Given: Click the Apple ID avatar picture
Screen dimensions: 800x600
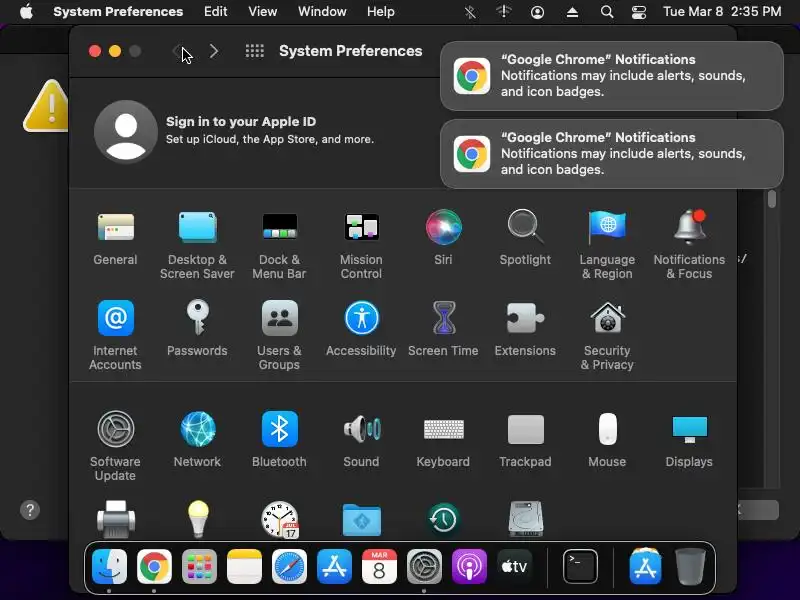Looking at the screenshot, I should 126,131.
